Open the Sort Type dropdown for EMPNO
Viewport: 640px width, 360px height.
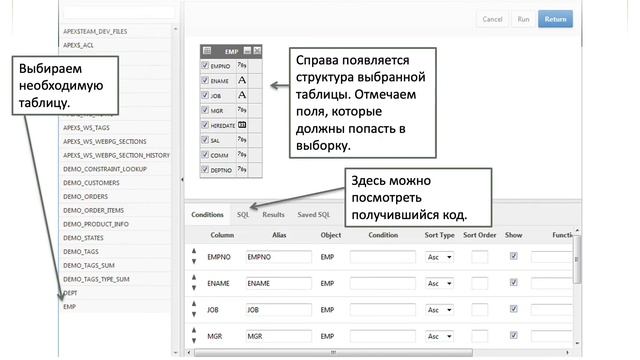pos(440,257)
